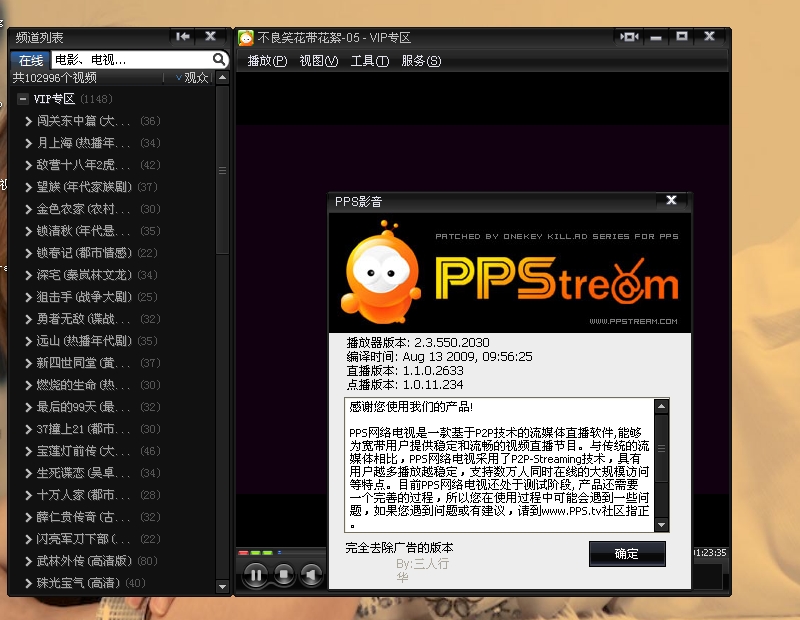Open the 视图(V) menu
Image resolution: width=800 pixels, height=620 pixels.
(x=318, y=61)
